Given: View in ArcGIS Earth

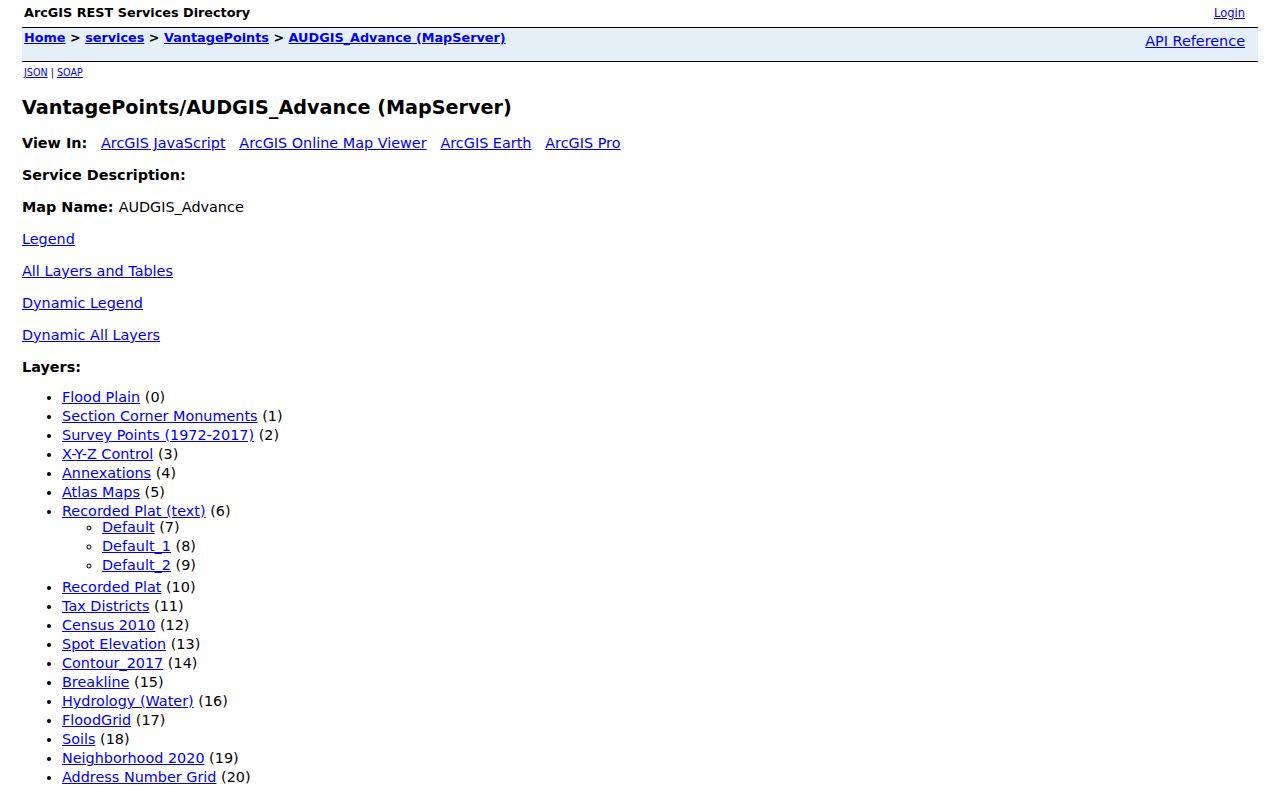Looking at the screenshot, I should point(486,143).
